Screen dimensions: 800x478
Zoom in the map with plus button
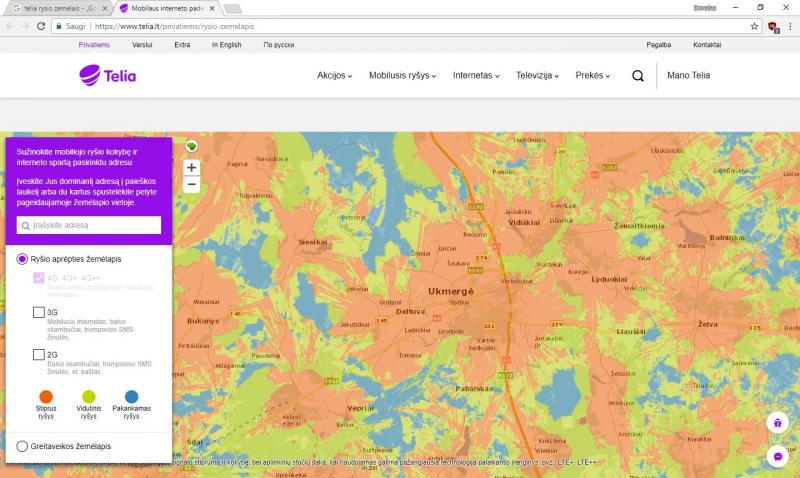[191, 167]
